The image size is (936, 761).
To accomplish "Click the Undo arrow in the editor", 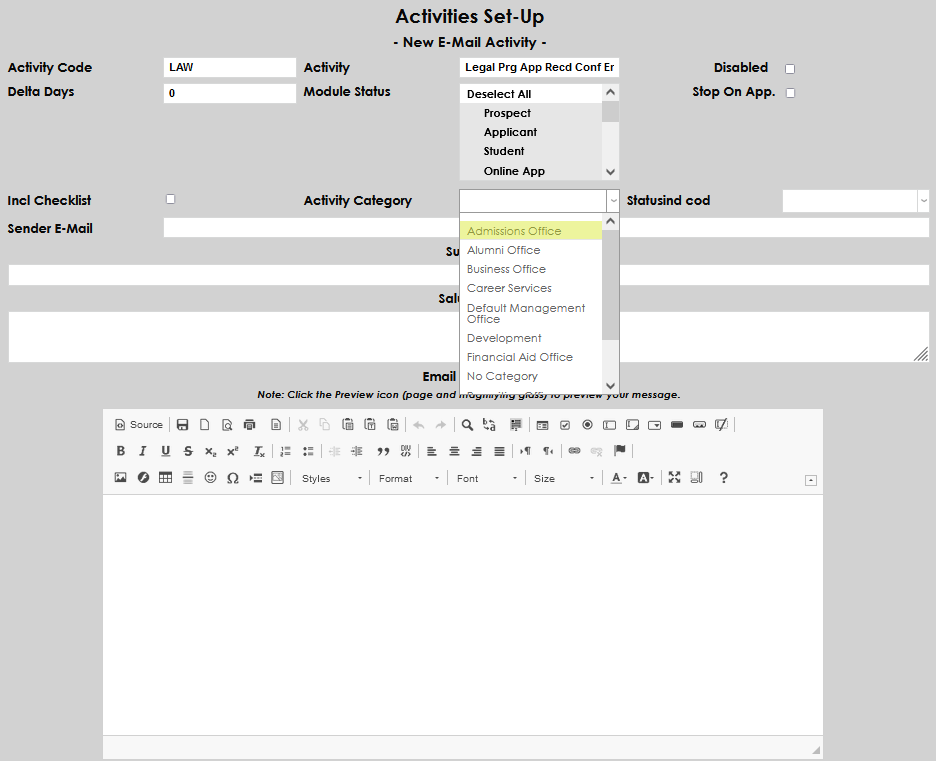I will [417, 424].
